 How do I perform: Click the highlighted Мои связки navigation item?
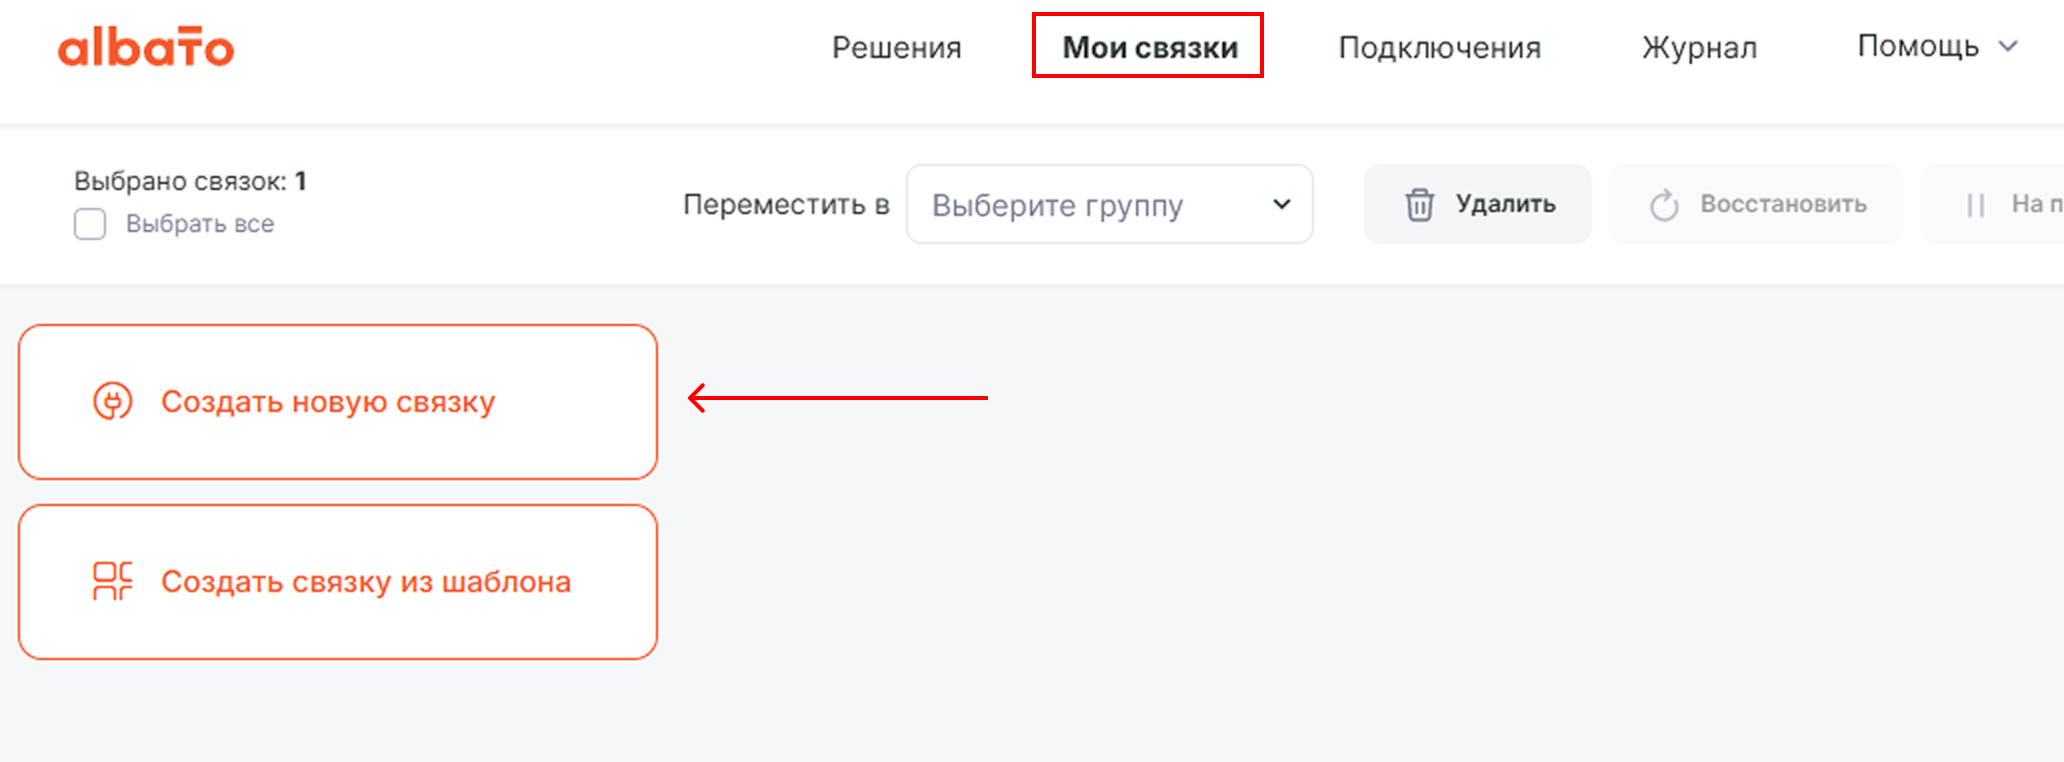(x=1148, y=46)
